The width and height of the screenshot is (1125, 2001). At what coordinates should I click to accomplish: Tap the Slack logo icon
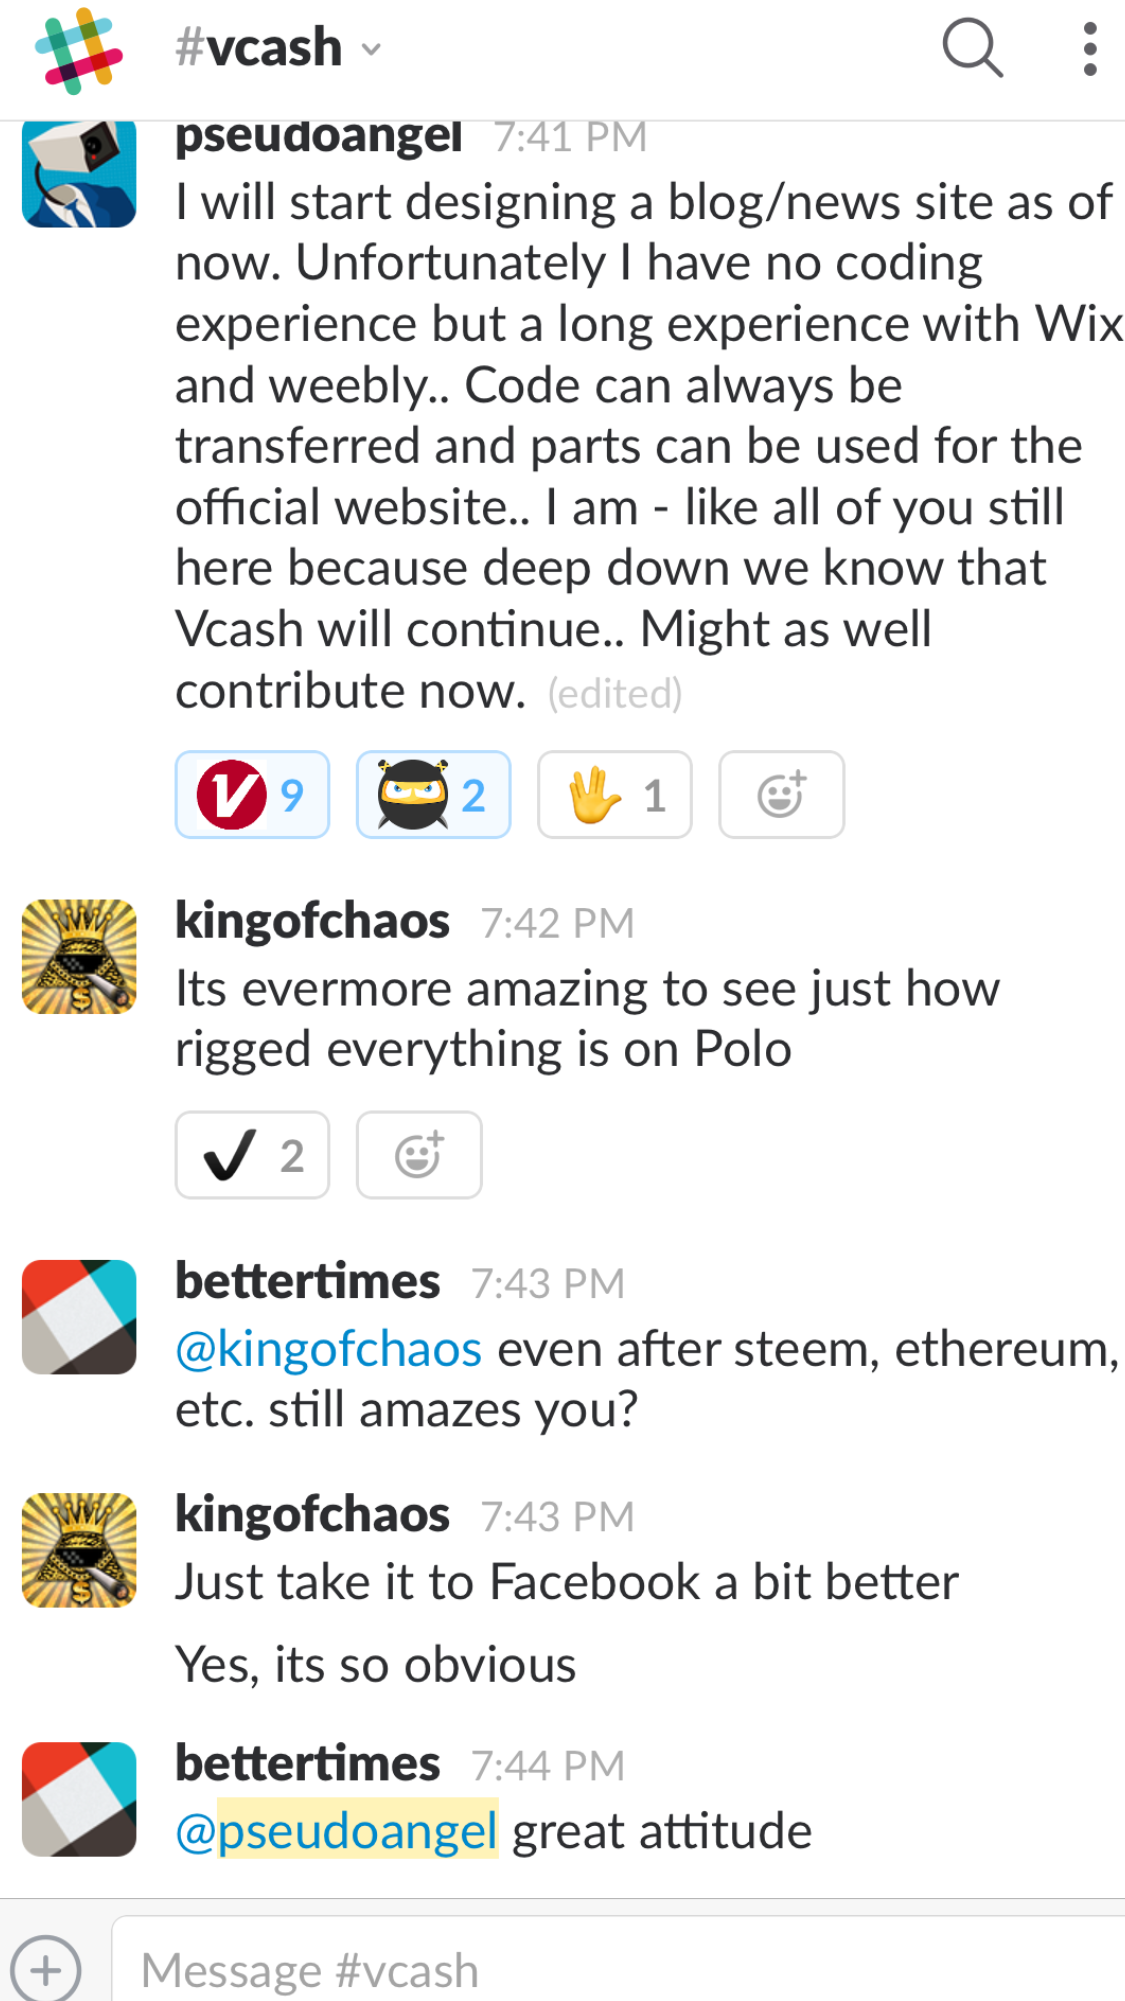[x=78, y=50]
